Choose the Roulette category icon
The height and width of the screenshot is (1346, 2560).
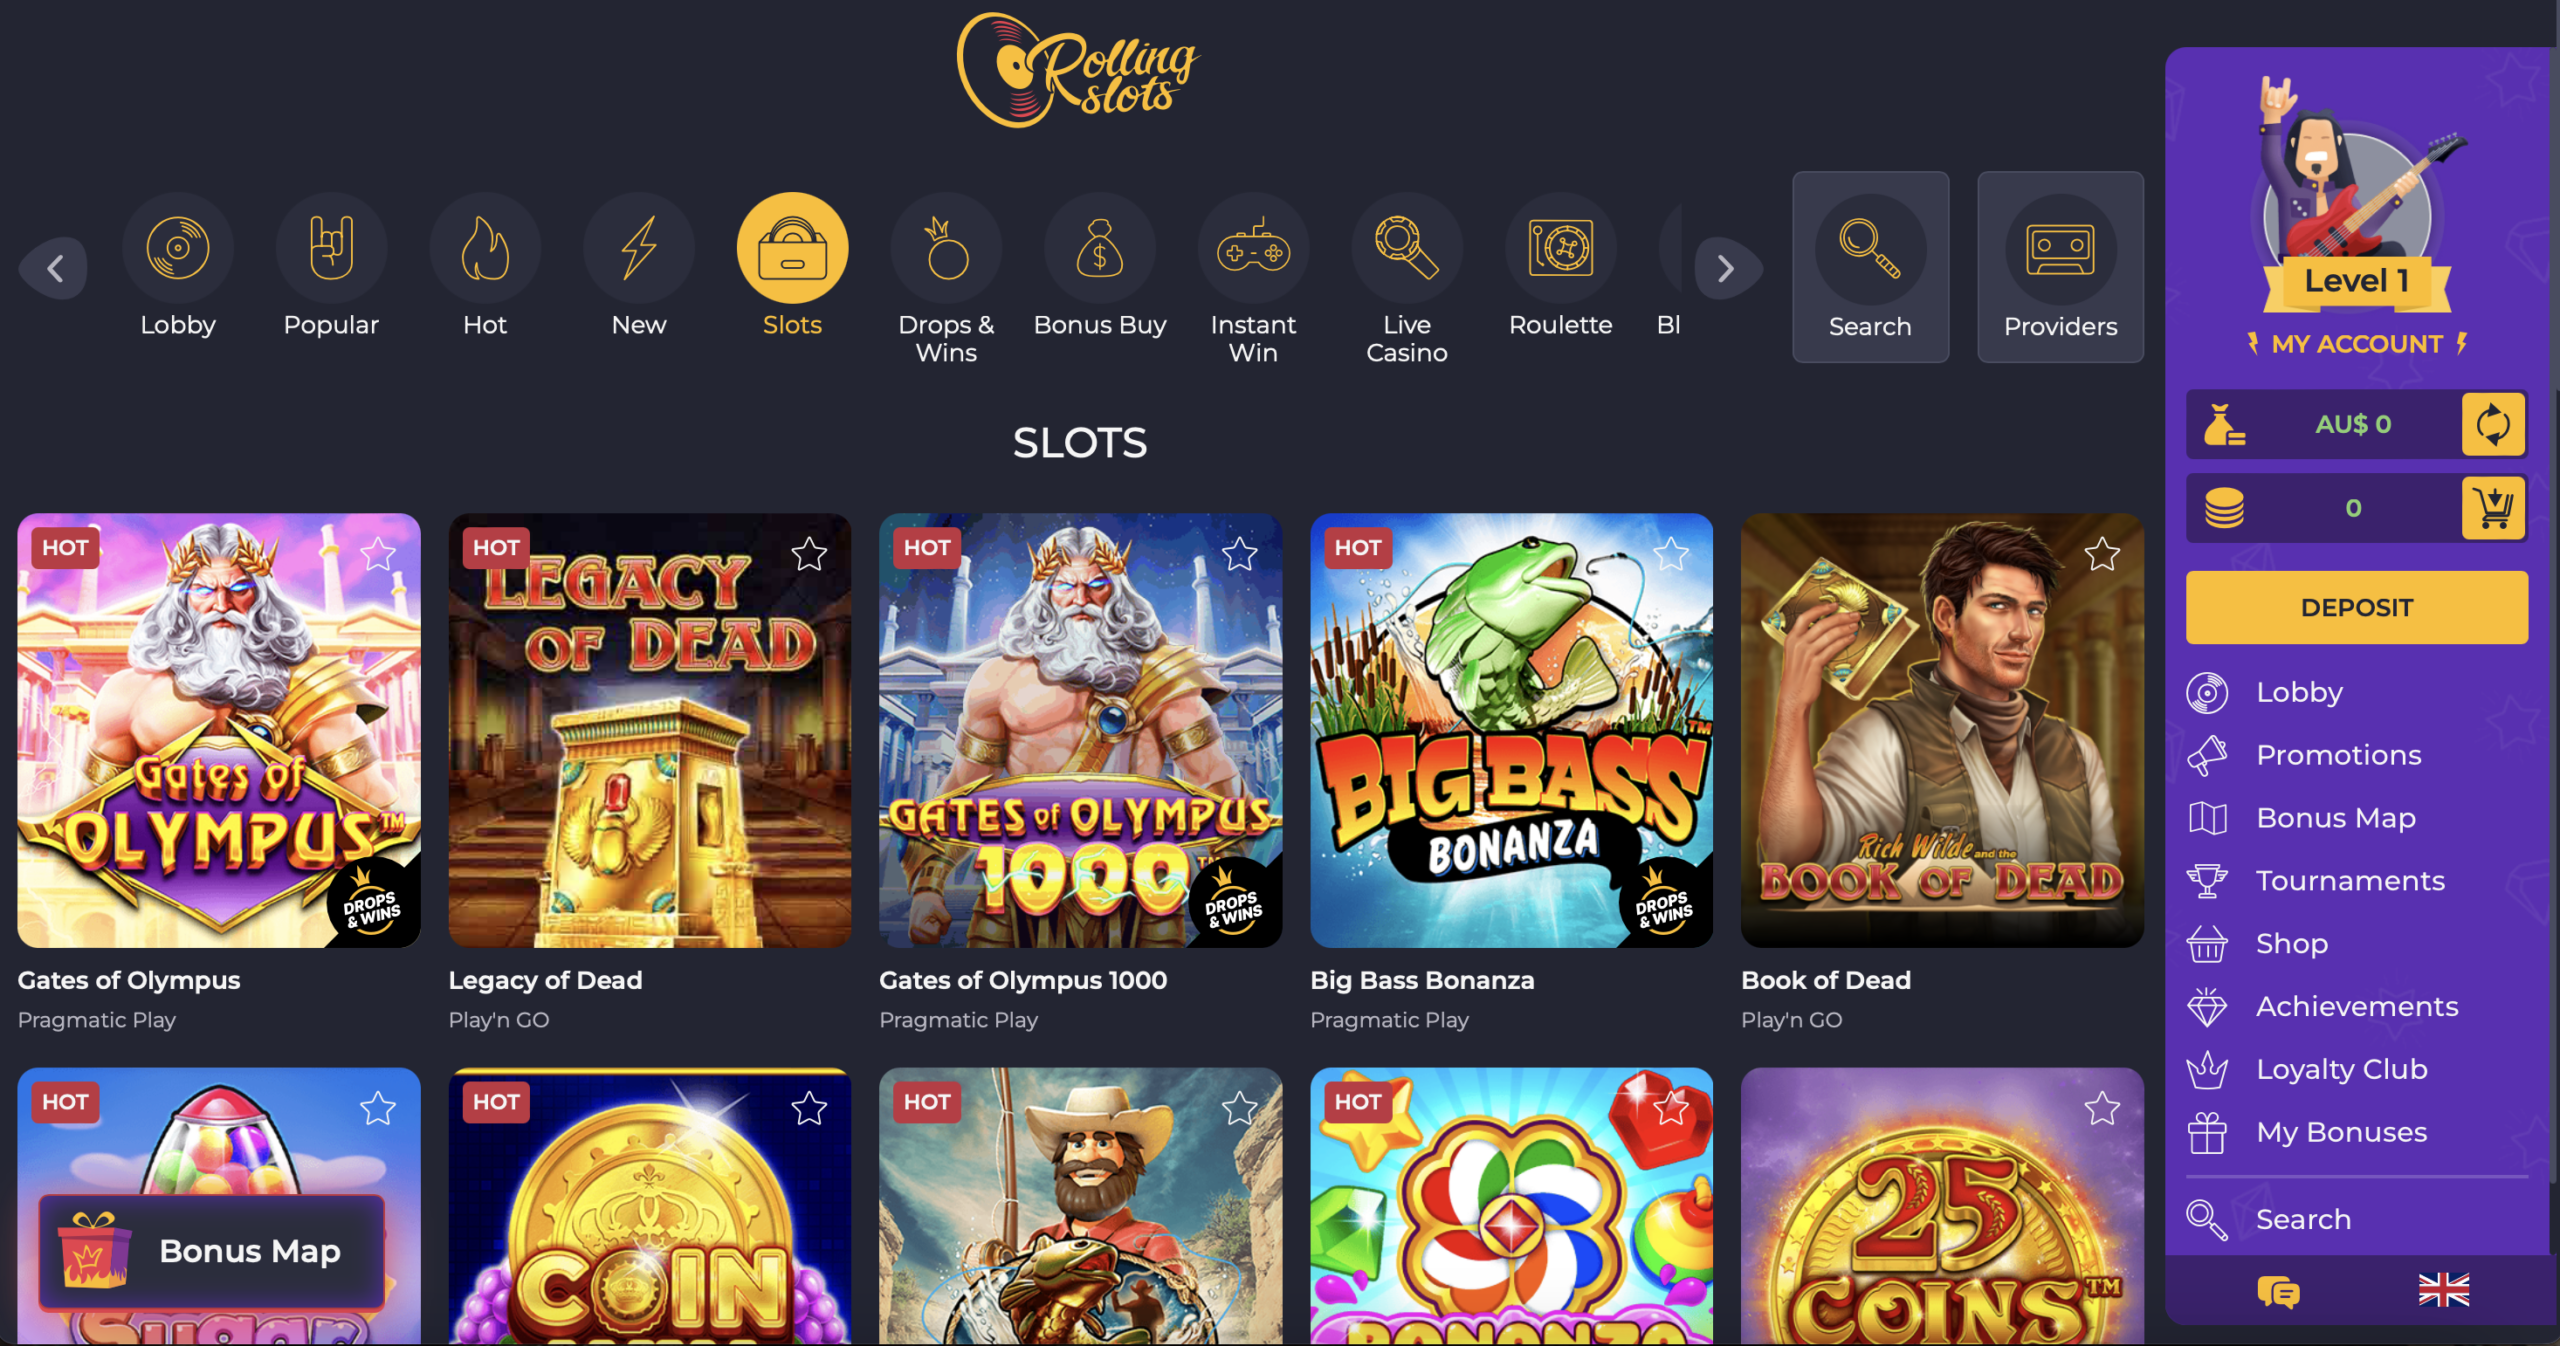[x=1560, y=248]
